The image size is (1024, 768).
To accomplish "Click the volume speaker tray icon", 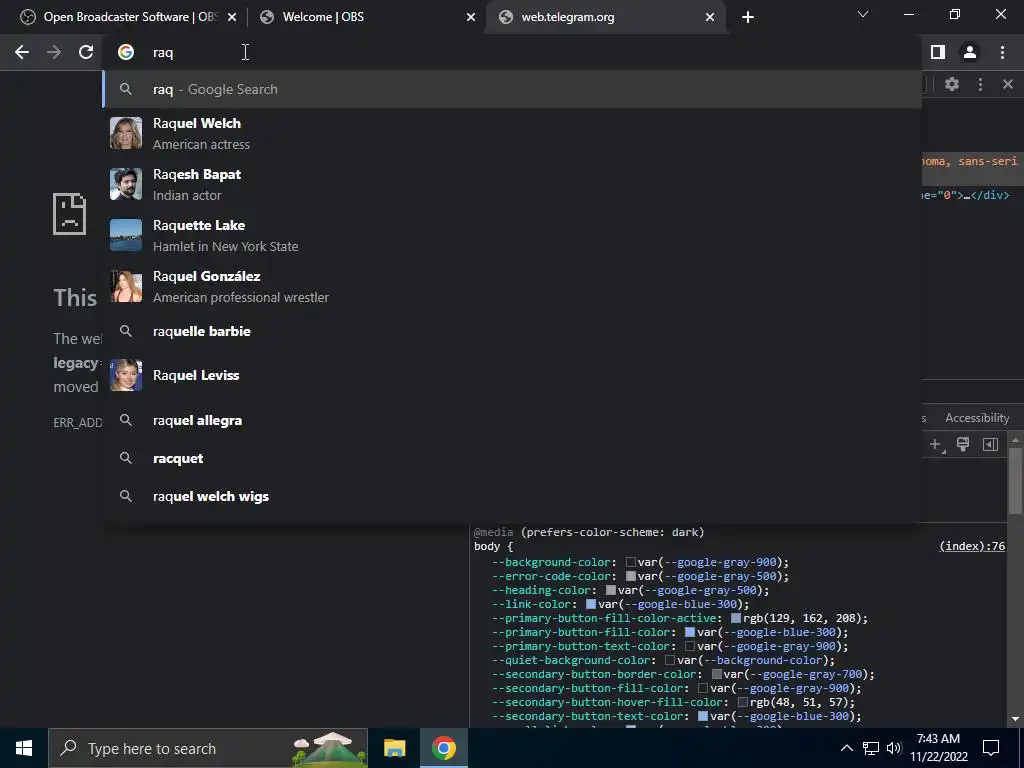I will 894,748.
